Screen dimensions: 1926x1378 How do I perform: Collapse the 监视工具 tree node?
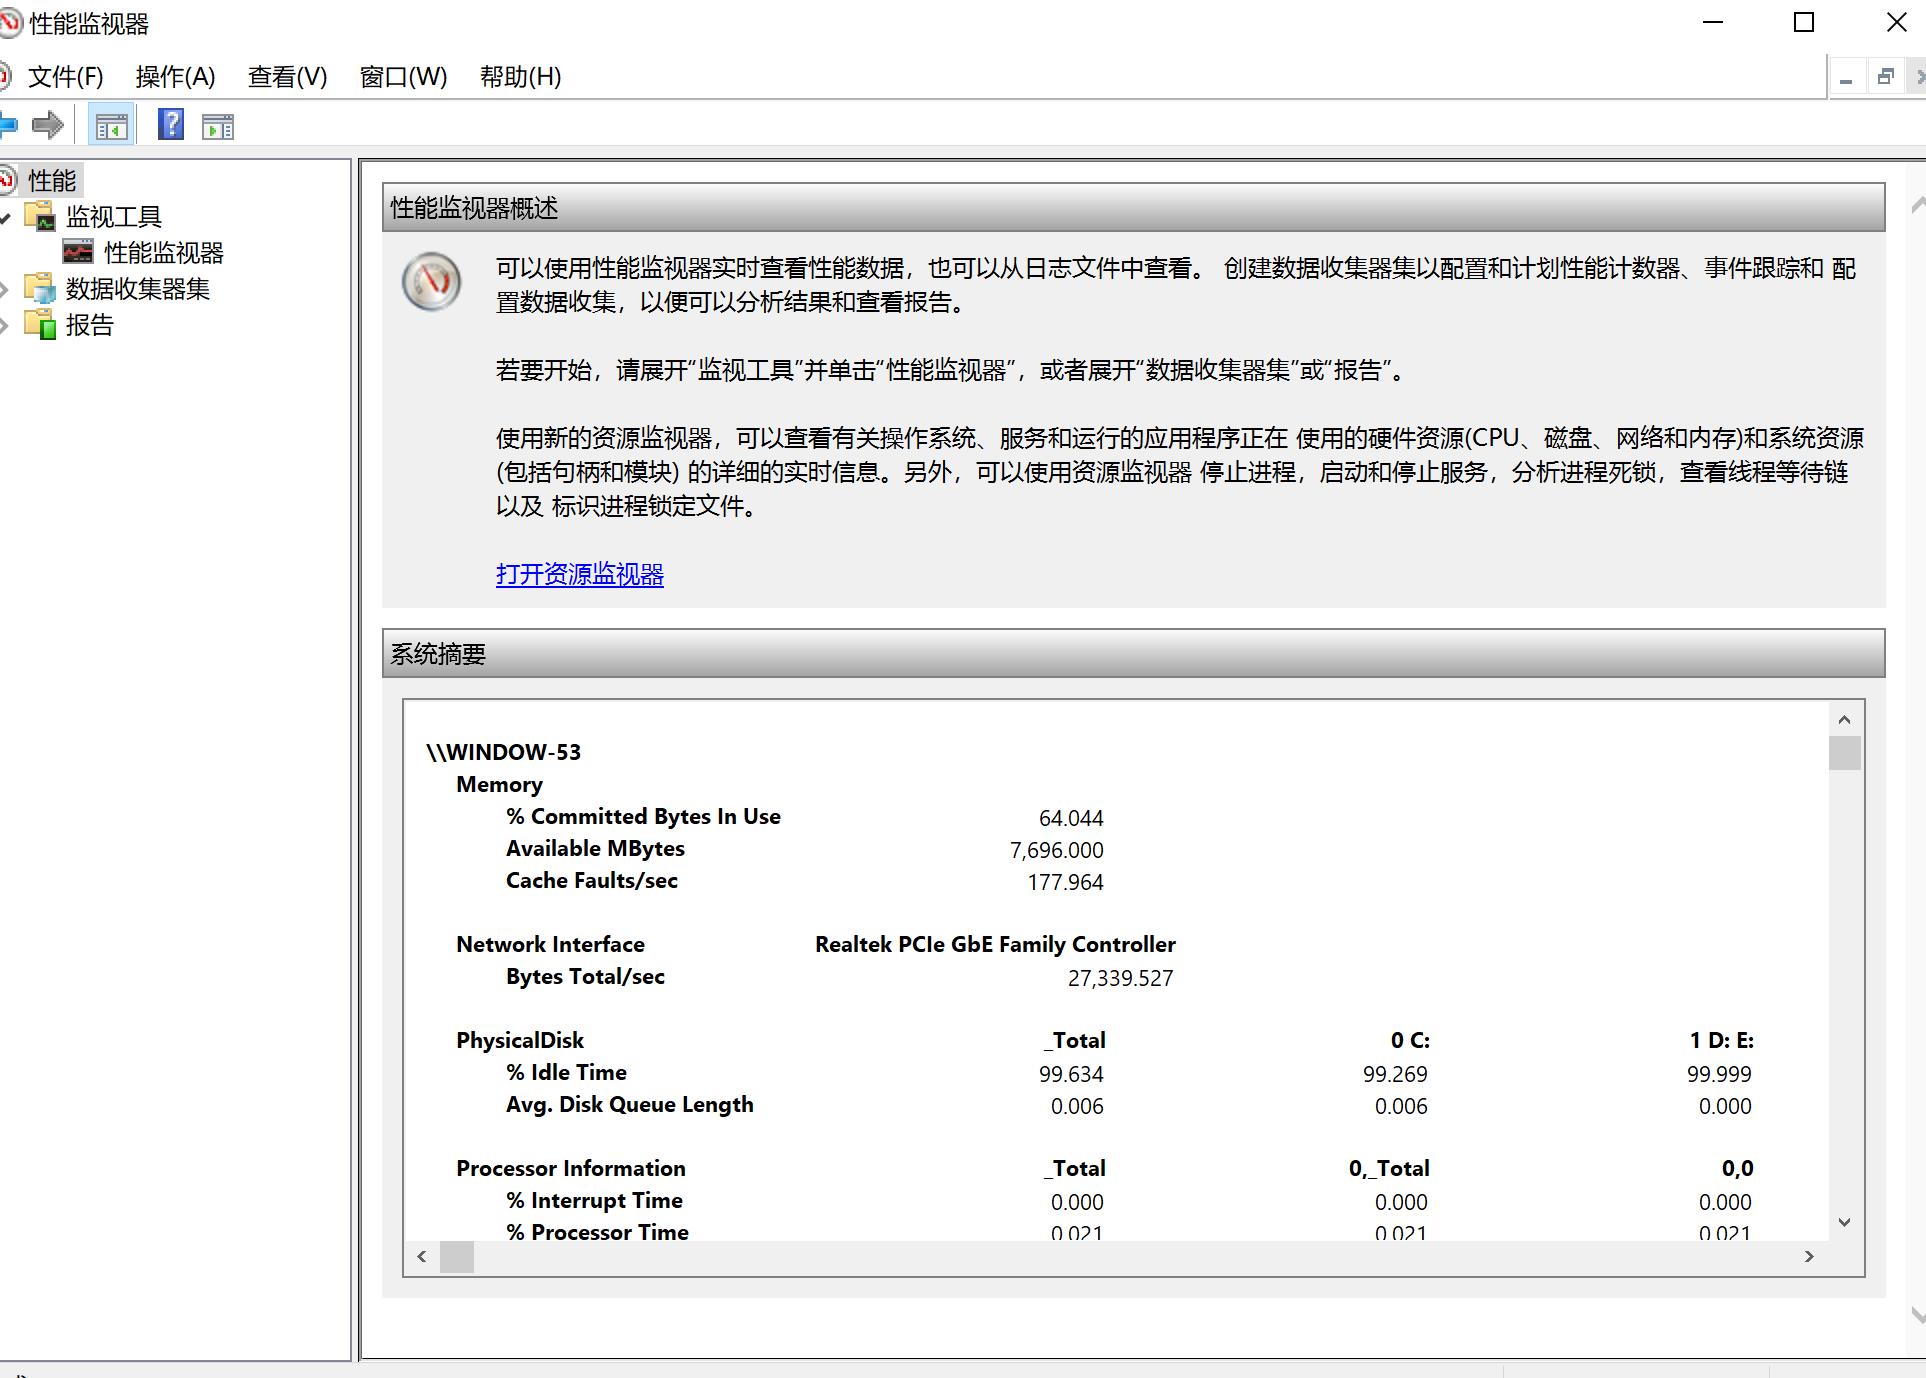(x=5, y=217)
